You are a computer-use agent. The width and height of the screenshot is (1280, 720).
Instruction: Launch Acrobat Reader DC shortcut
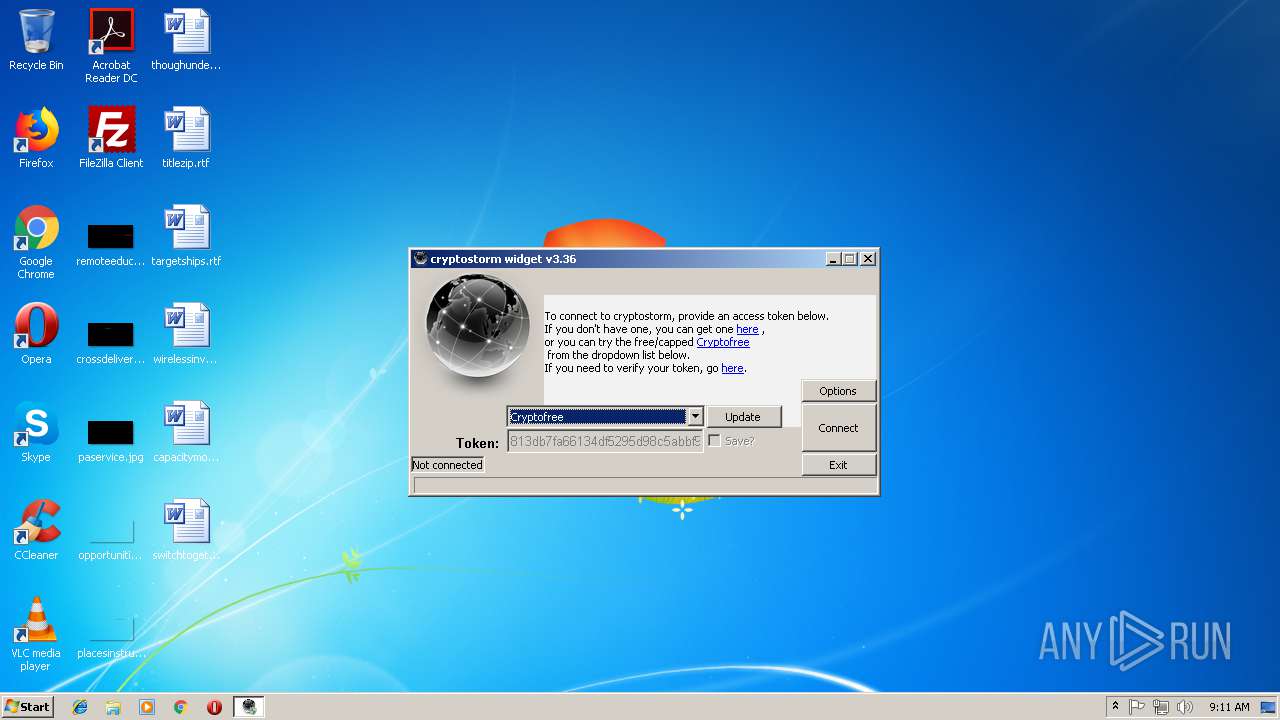click(111, 46)
